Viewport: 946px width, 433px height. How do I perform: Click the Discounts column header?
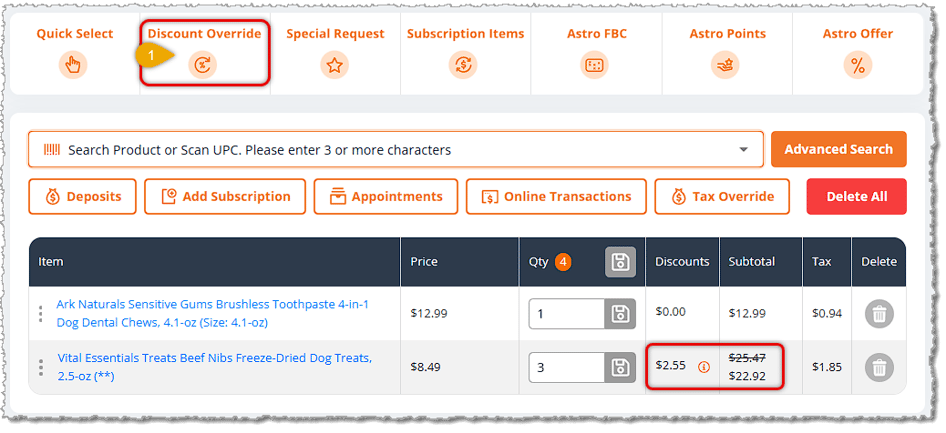[682, 262]
